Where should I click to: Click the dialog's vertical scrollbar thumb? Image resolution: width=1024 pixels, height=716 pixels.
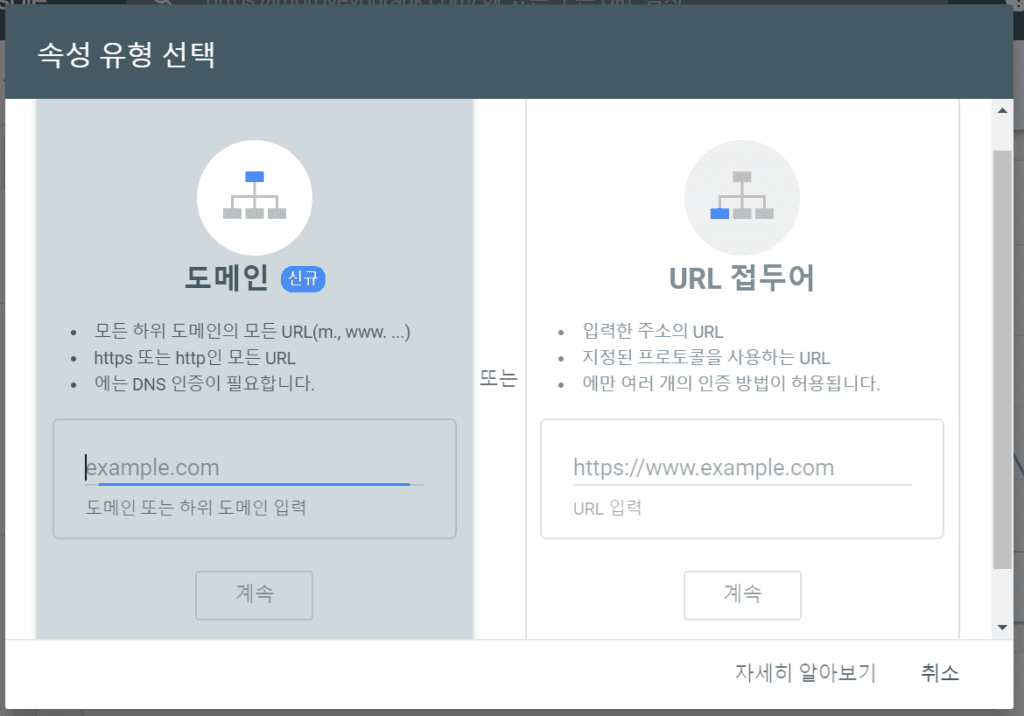click(x=1002, y=359)
